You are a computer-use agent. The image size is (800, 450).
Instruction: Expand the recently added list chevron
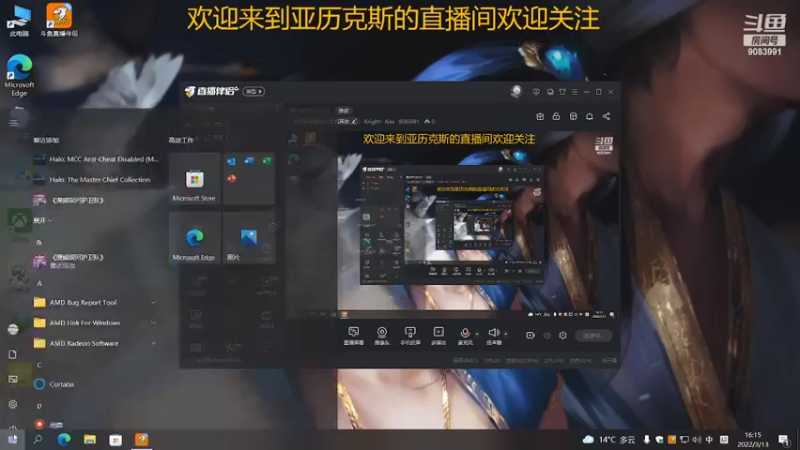(x=43, y=220)
